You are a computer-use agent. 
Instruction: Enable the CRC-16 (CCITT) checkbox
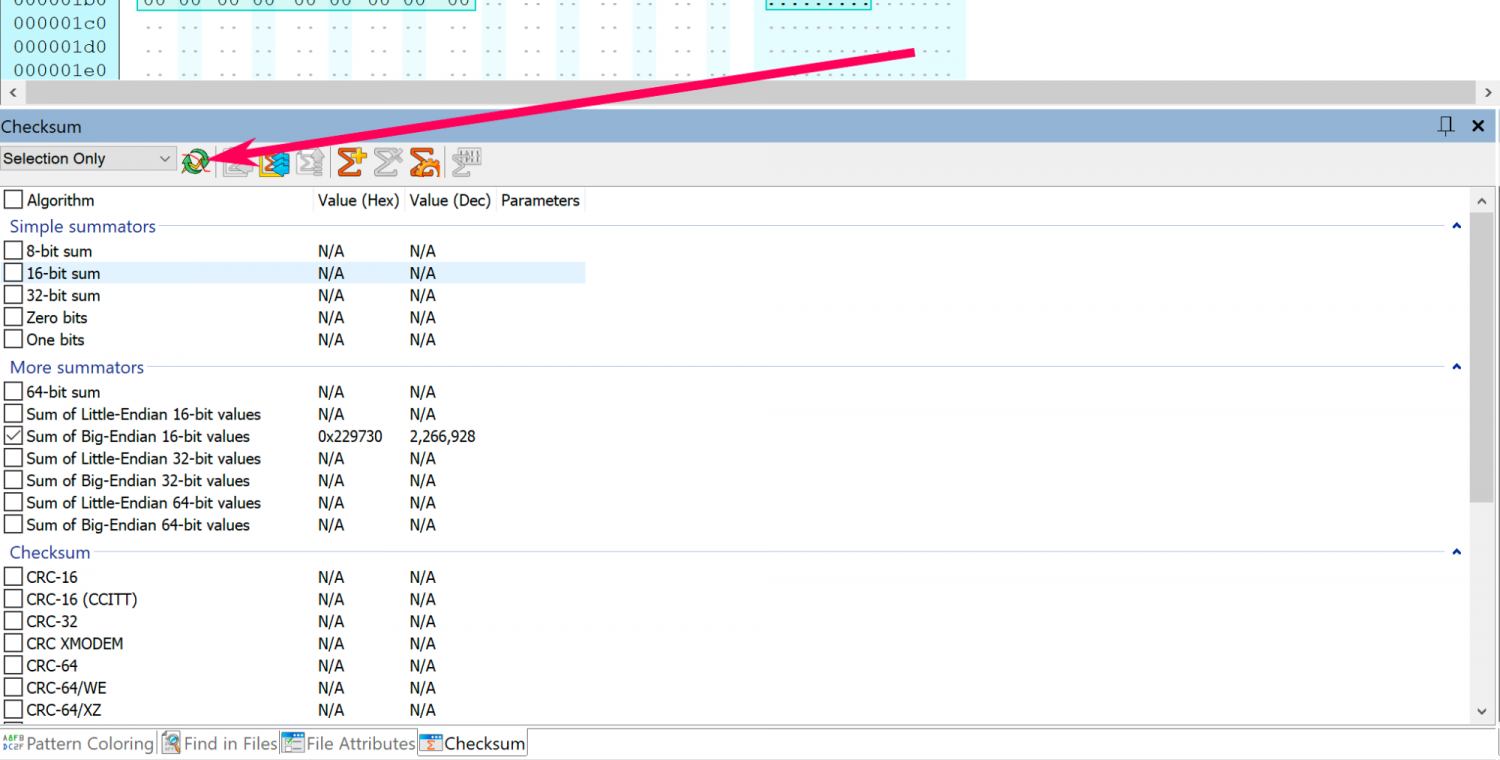pos(13,599)
